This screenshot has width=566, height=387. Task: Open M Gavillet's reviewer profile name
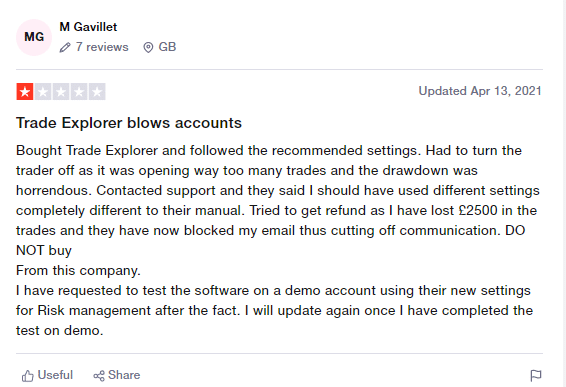click(x=88, y=27)
